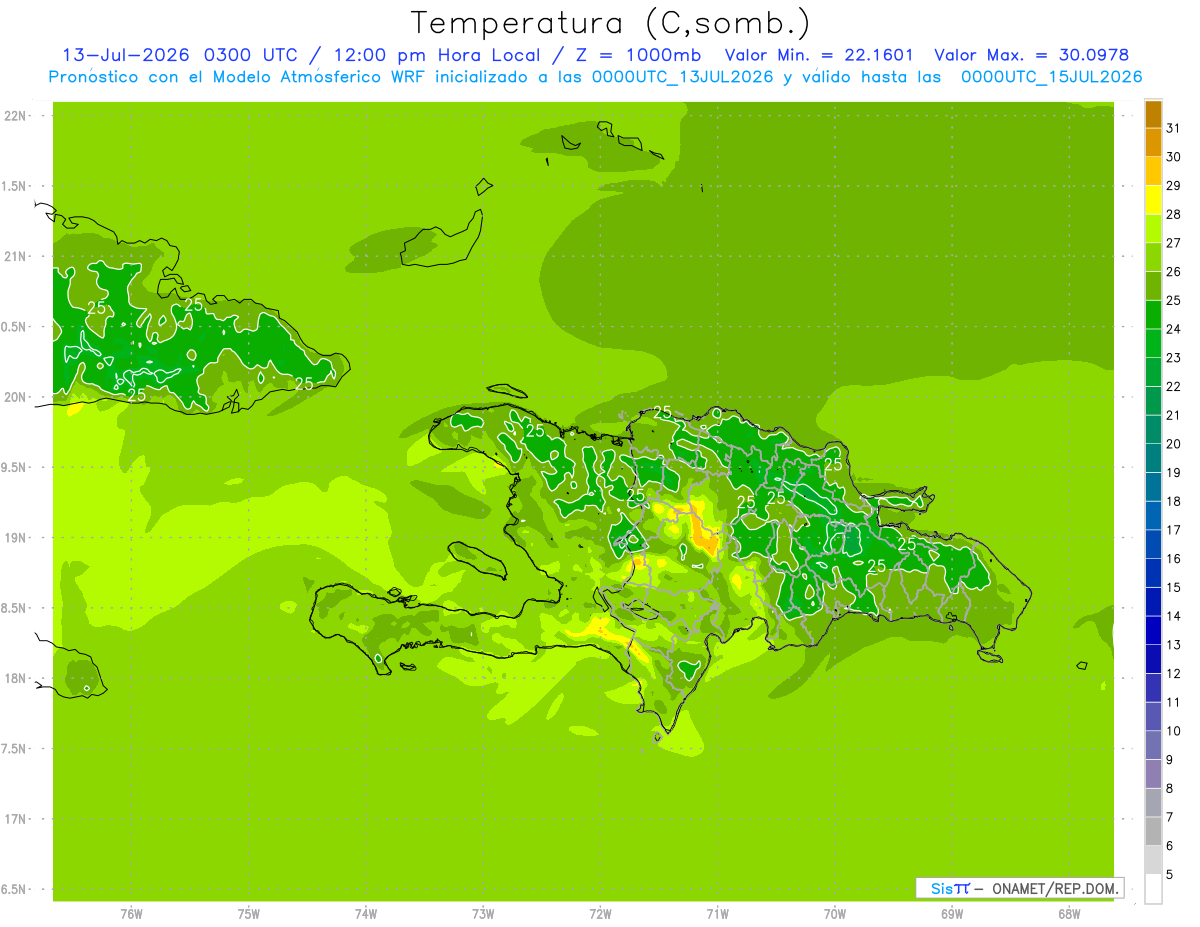Pick the legend color band between 6 and 7
The width and height of the screenshot is (1200, 927).
click(1153, 831)
